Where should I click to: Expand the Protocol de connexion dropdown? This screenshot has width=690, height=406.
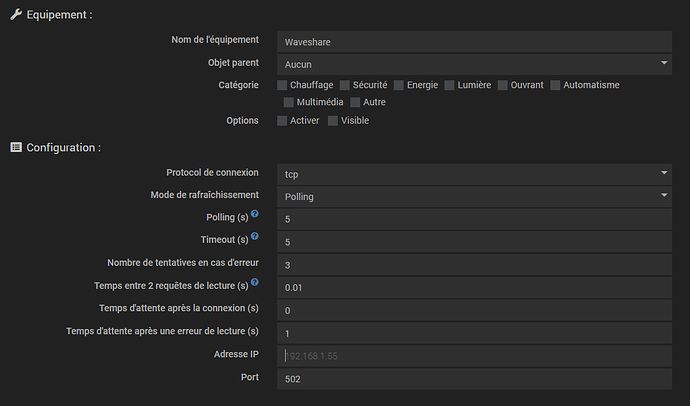(x=473, y=174)
